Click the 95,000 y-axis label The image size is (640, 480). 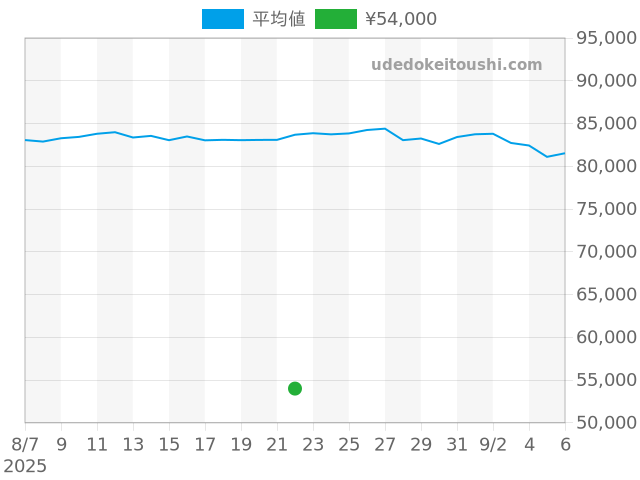click(x=607, y=38)
